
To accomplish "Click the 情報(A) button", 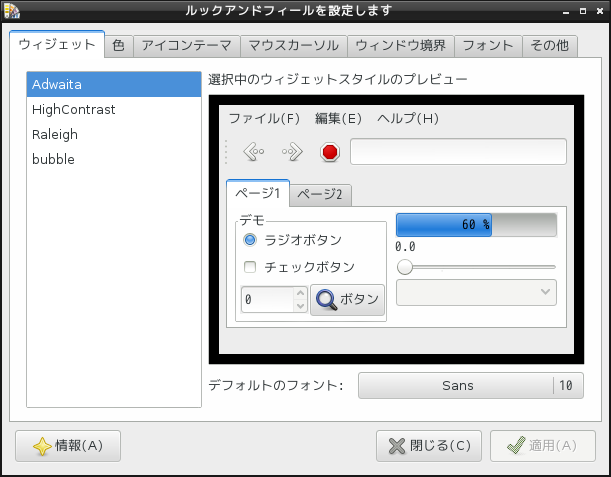I will click(x=68, y=446).
